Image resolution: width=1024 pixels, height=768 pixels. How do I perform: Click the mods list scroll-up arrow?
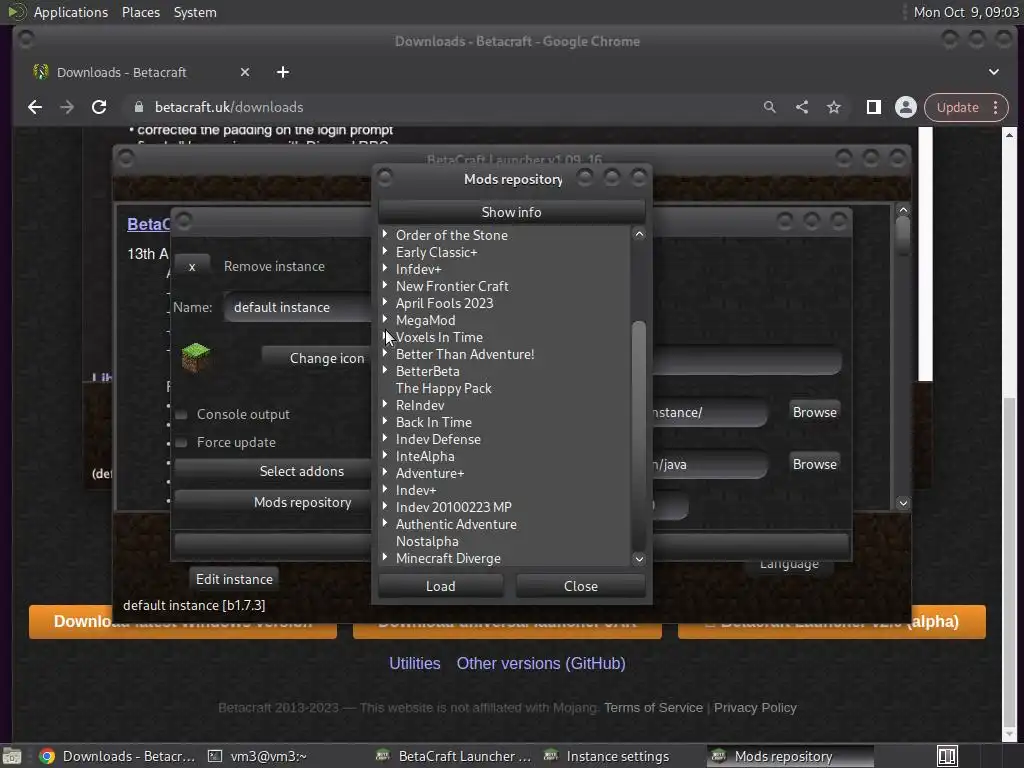(x=639, y=234)
